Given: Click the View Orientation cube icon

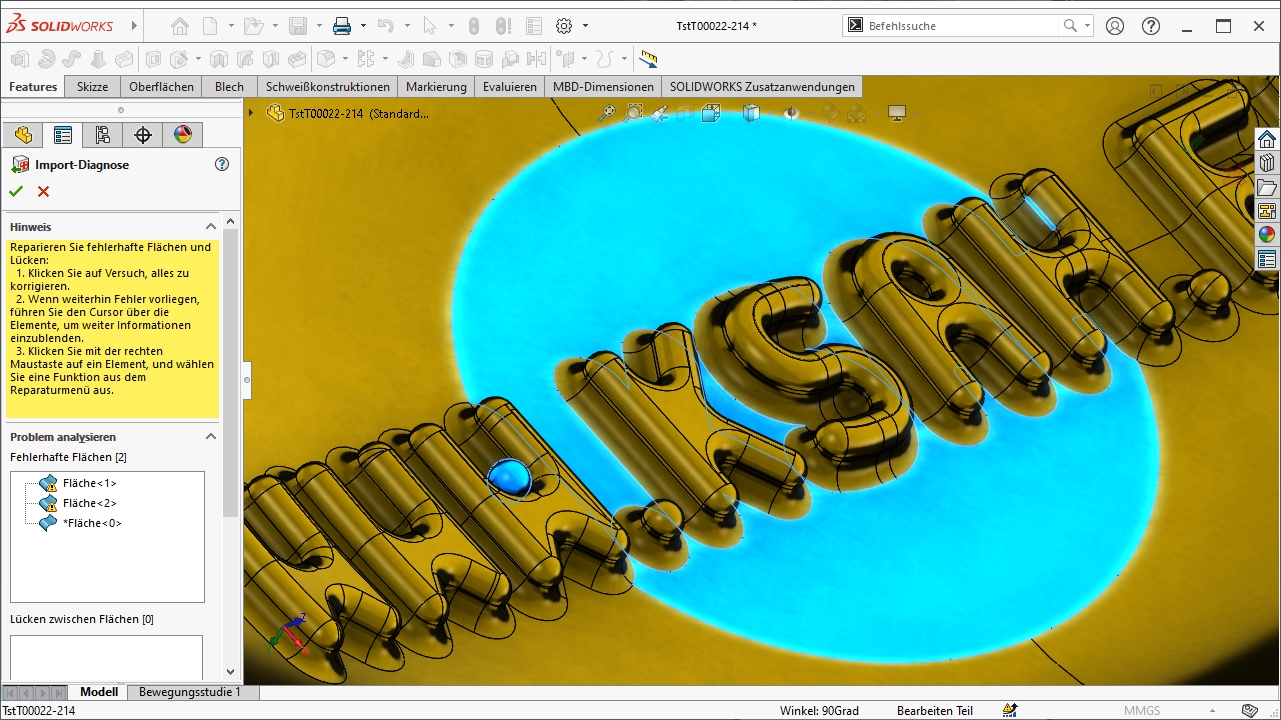Looking at the screenshot, I should pyautogui.click(x=711, y=114).
